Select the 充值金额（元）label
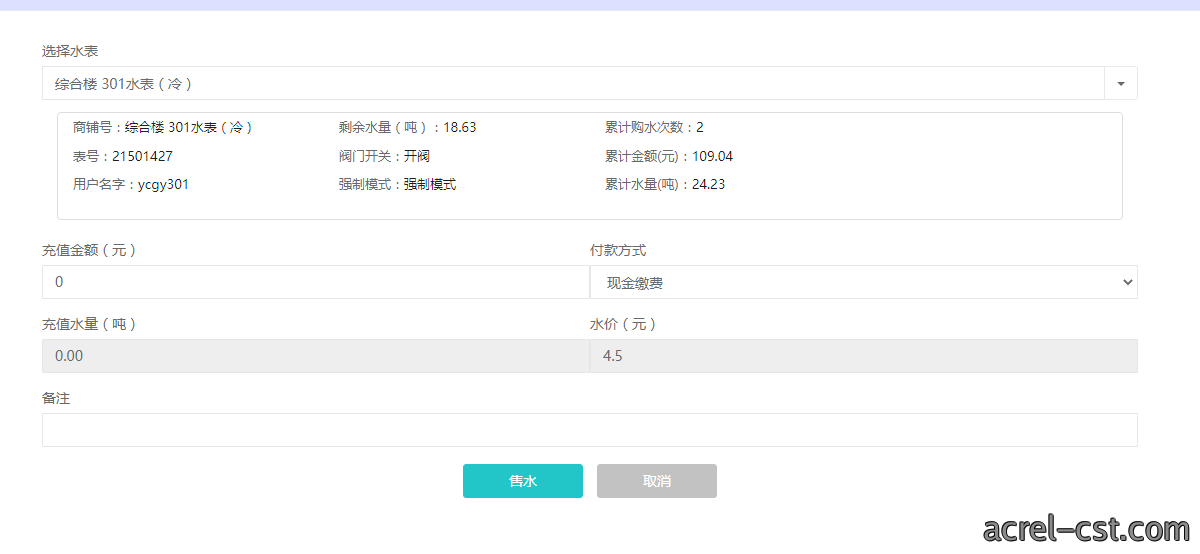This screenshot has width=1200, height=554. click(x=89, y=251)
